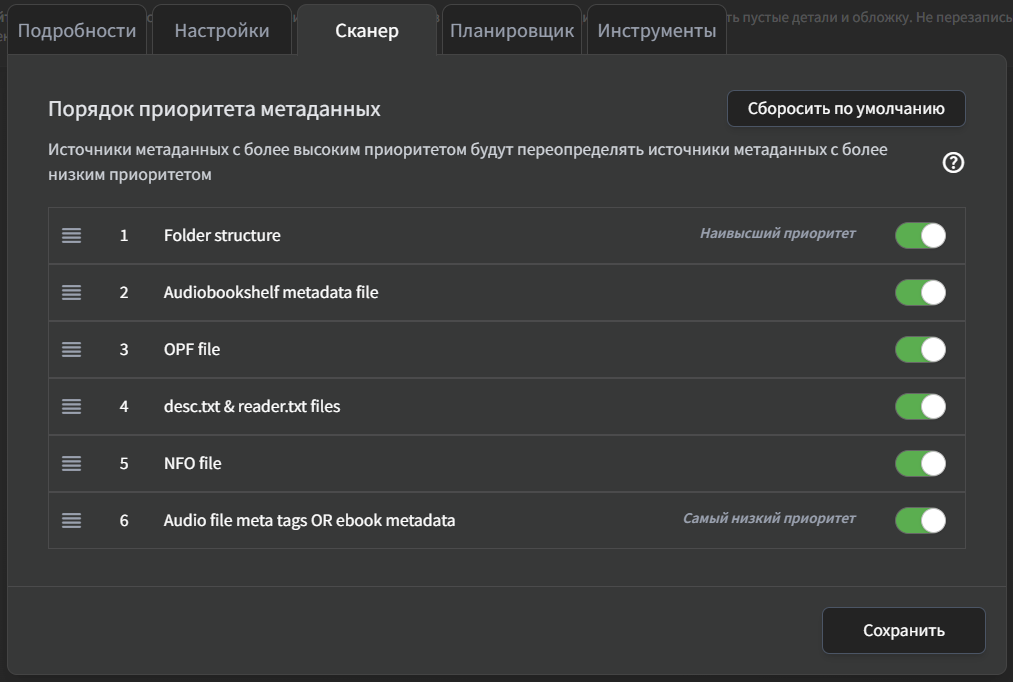The width and height of the screenshot is (1013, 682).
Task: Switch to the Настройки tab
Action: pos(221,31)
